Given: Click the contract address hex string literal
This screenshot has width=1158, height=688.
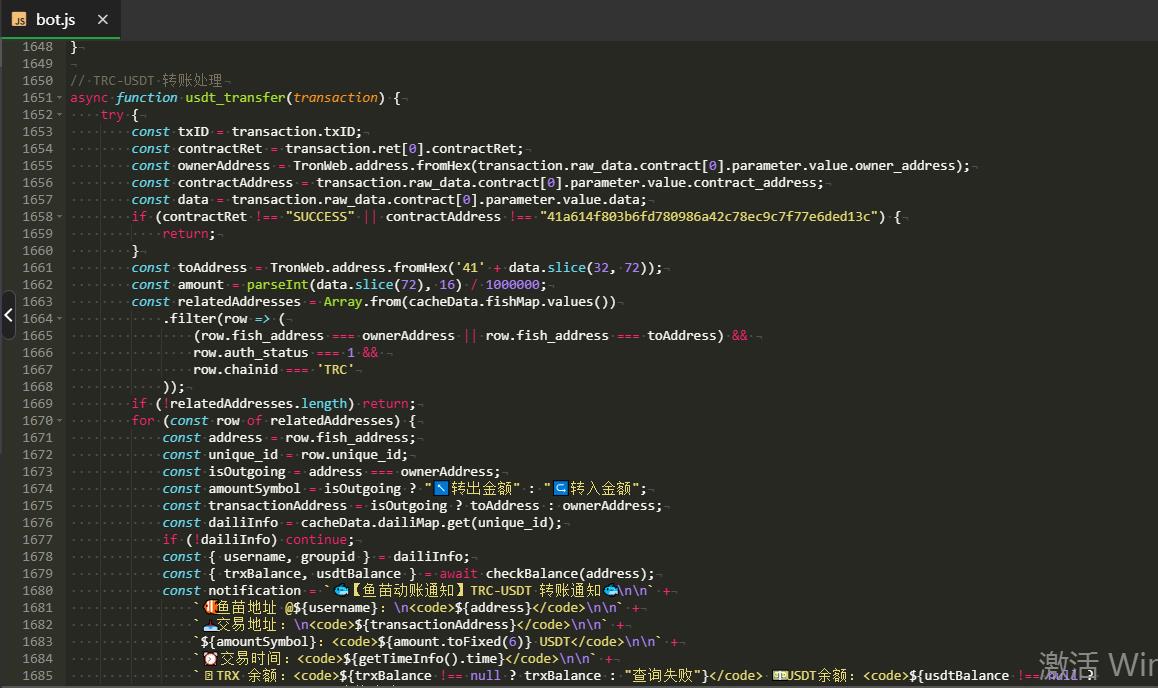Looking at the screenshot, I should coord(709,217).
